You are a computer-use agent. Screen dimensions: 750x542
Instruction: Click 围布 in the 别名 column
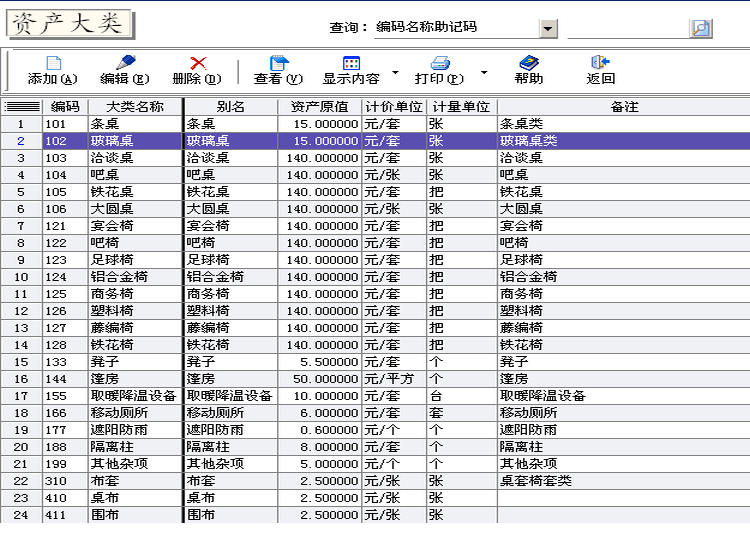(x=231, y=515)
